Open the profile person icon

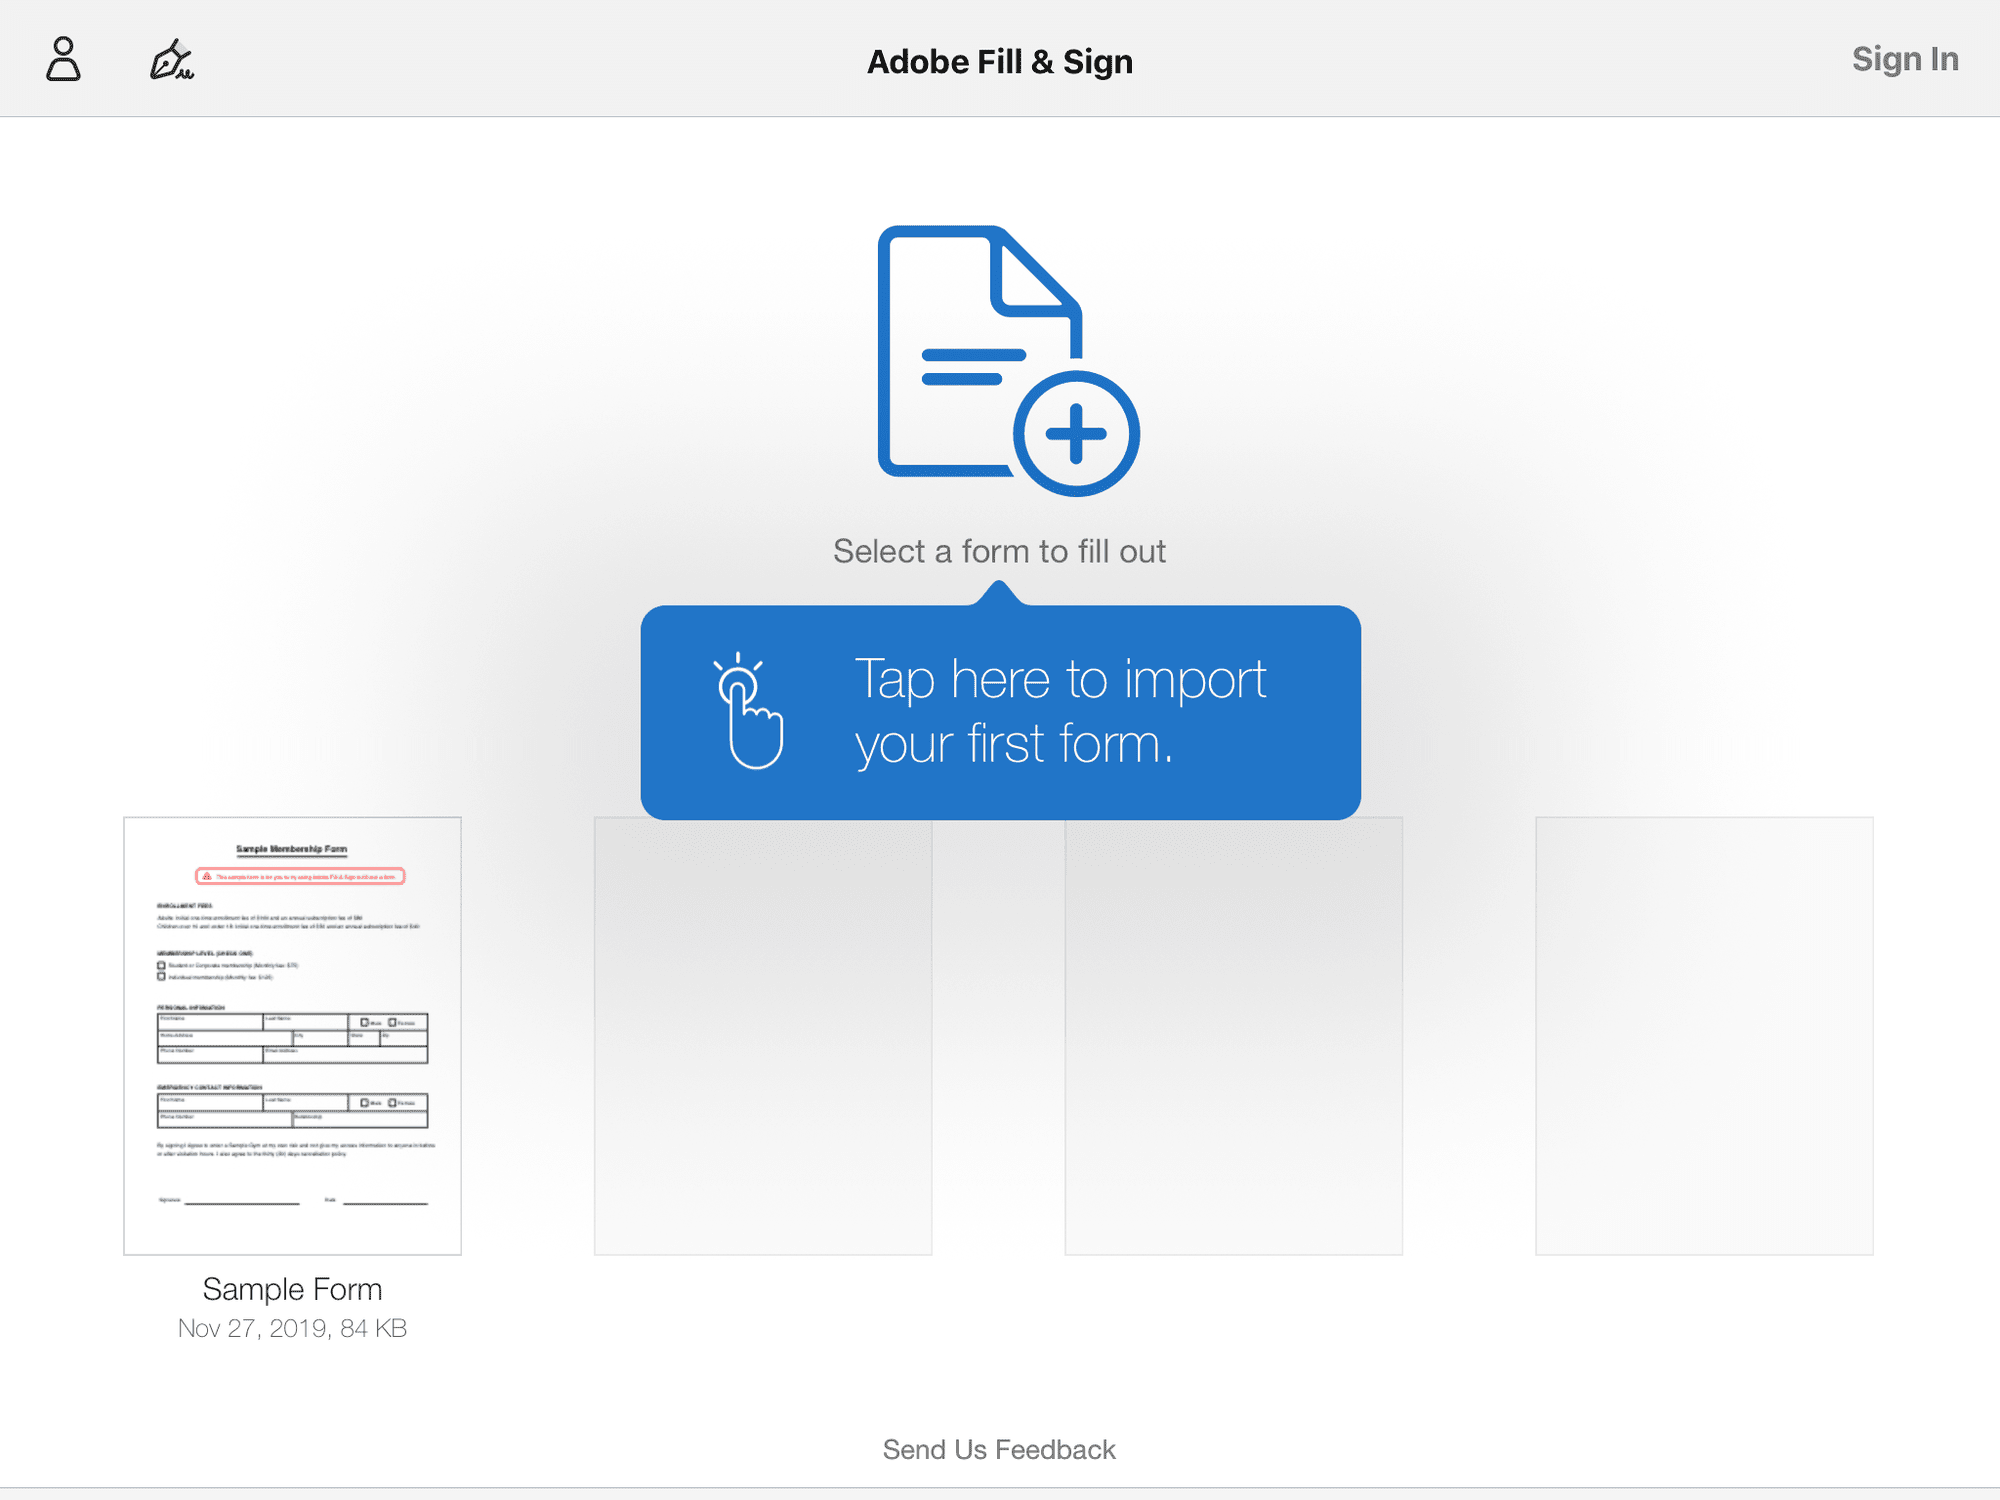click(x=63, y=59)
